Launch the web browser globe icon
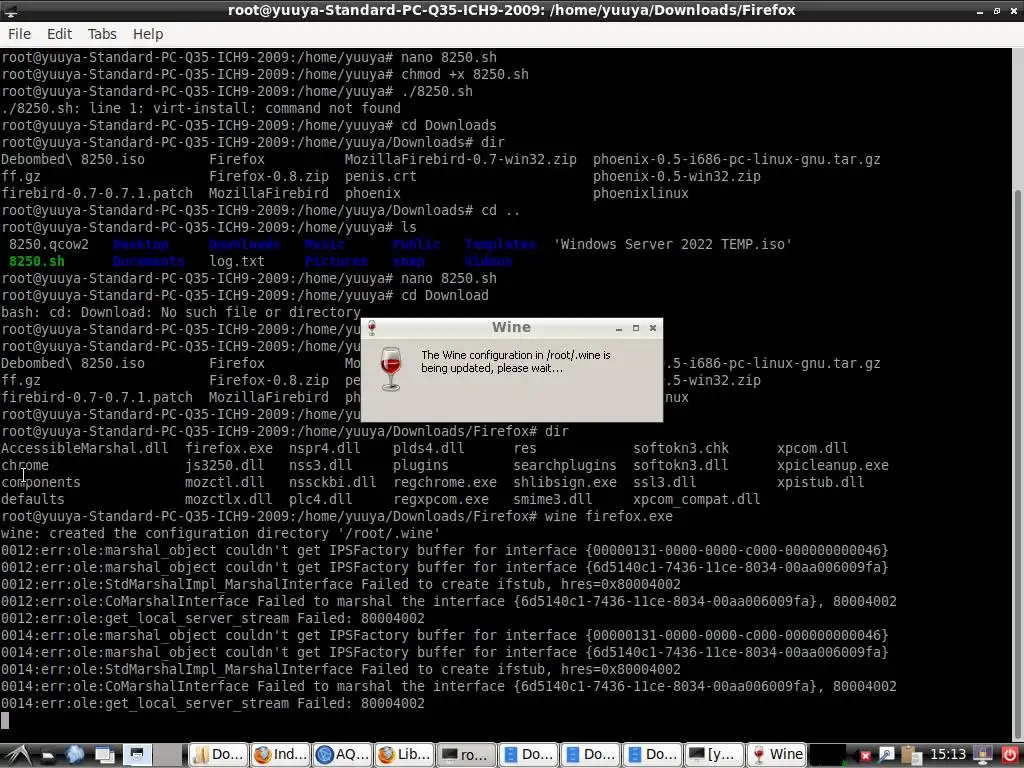Screen dimensions: 1024x768 click(75, 755)
